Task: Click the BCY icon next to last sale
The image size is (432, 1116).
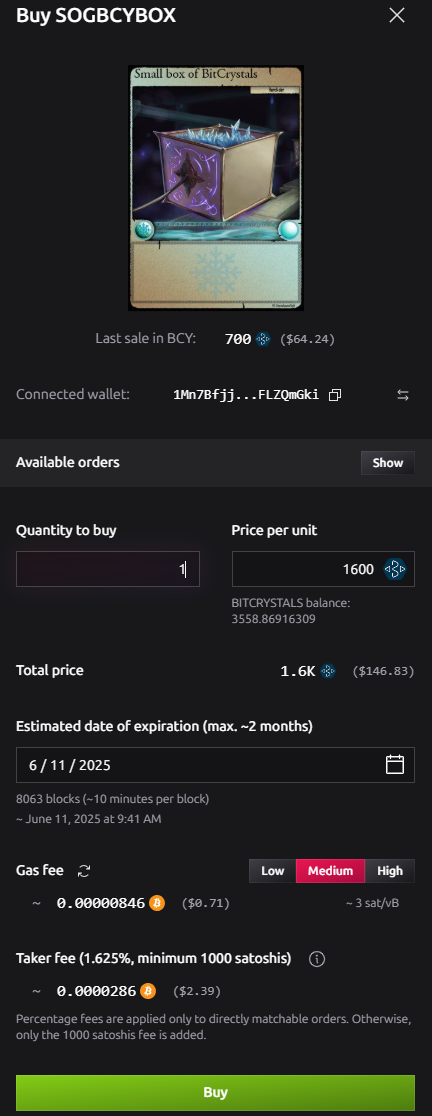Action: [263, 339]
